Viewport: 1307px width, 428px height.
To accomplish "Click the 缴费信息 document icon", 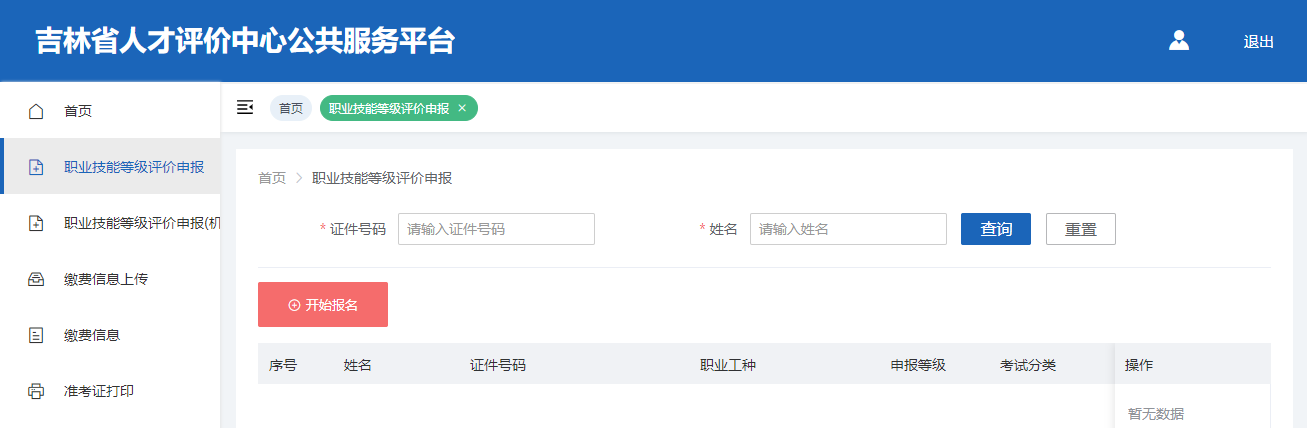I will [36, 335].
